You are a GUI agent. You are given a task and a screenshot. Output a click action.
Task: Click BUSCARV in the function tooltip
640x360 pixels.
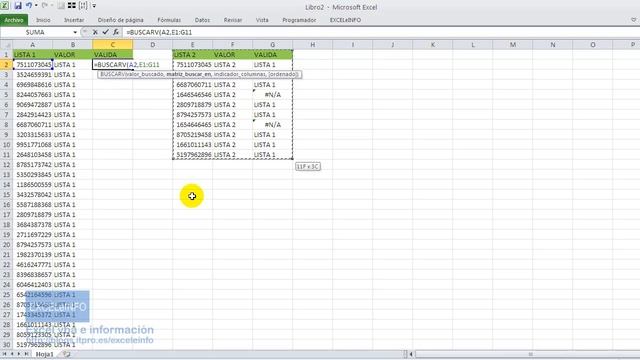pos(112,74)
